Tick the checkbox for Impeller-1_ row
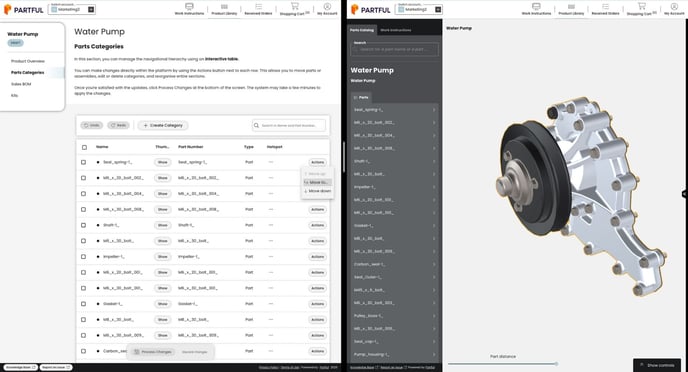The image size is (688, 372). click(83, 257)
